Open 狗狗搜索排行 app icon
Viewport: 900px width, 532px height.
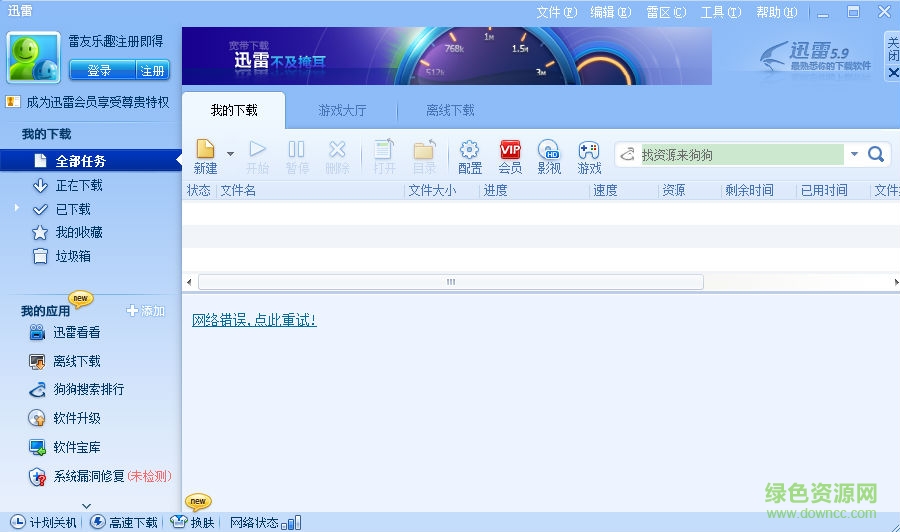click(37, 389)
